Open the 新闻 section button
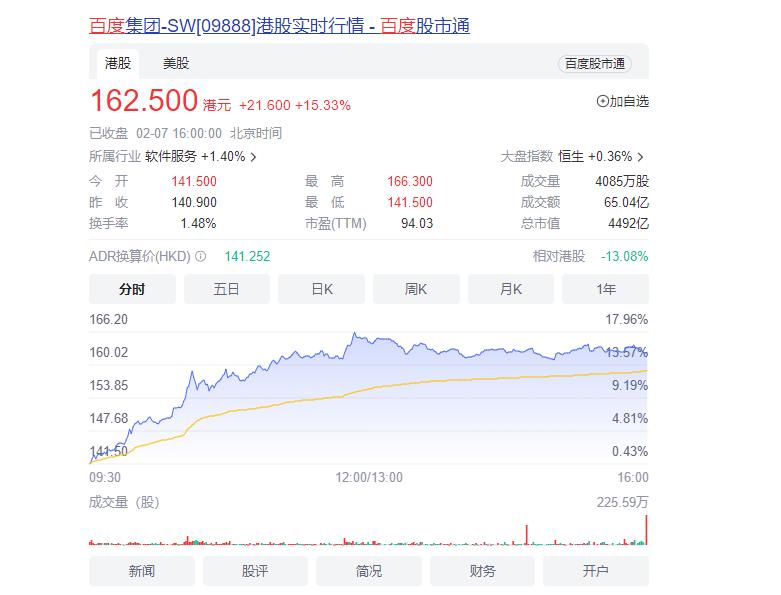Viewport: 781px width, 595px height. [142, 571]
